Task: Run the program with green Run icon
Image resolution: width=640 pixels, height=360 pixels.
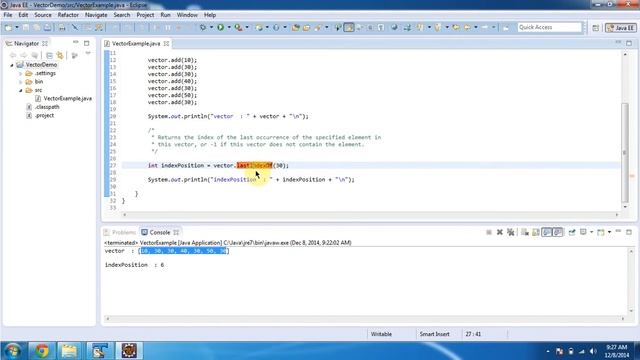Action: coord(220,27)
